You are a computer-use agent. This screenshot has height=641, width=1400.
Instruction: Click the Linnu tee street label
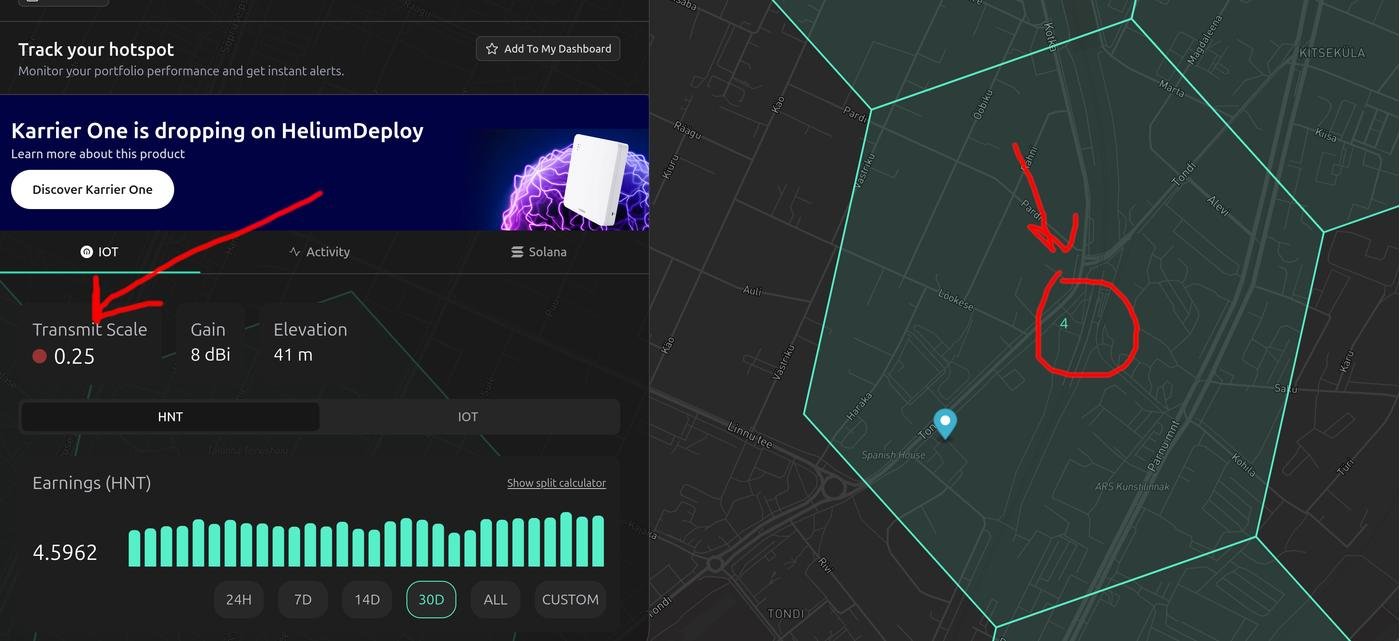751,435
